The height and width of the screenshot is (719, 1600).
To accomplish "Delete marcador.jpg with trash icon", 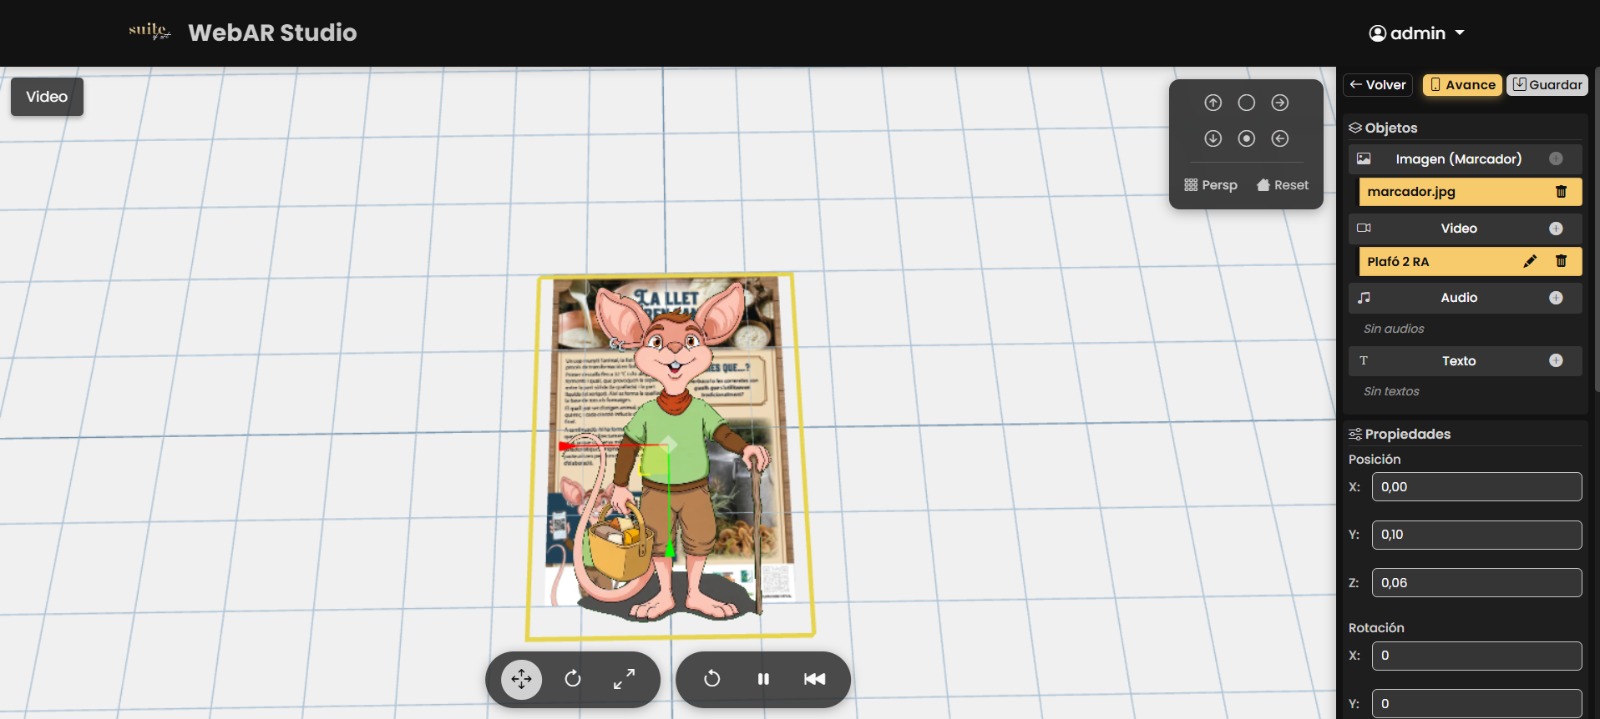I will (1561, 191).
